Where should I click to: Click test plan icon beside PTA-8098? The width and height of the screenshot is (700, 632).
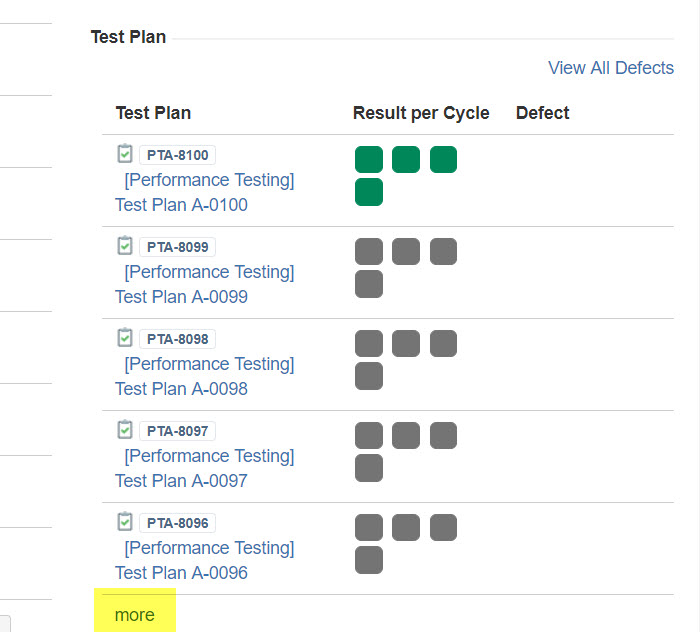[125, 338]
